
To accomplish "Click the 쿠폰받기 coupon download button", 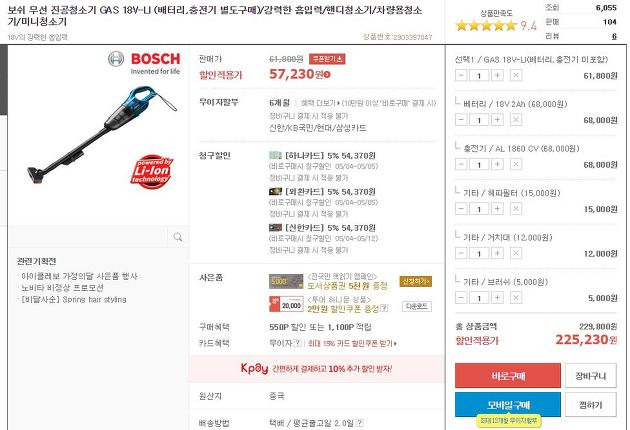I will (327, 59).
